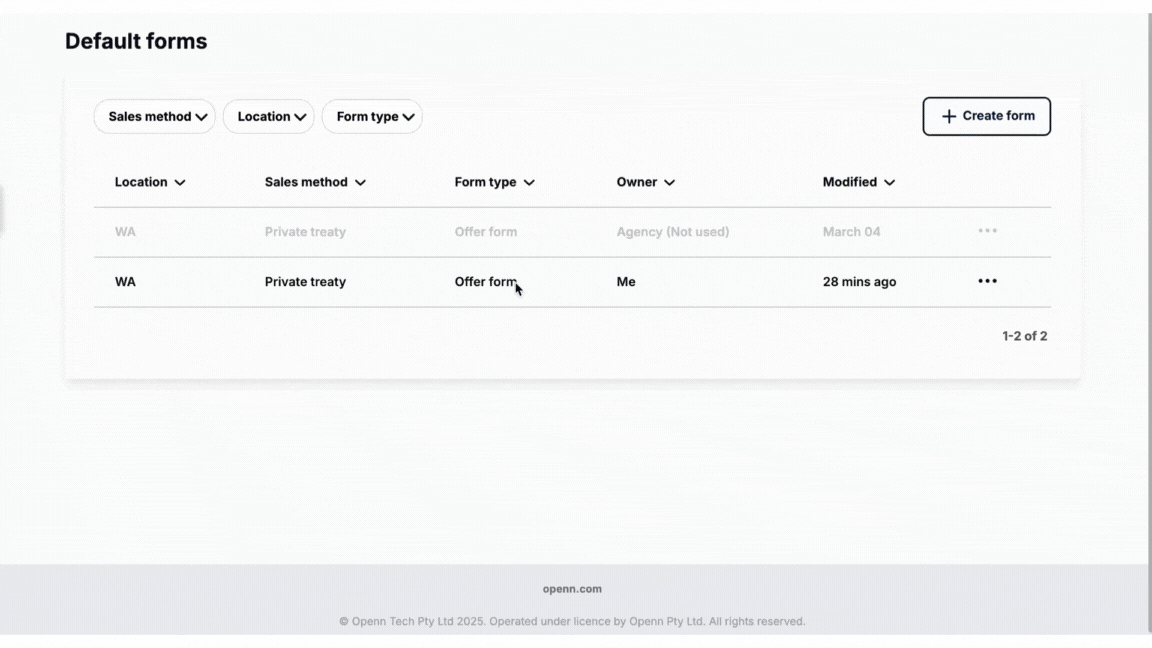Click the bold Private treaty row entry
This screenshot has width=1152, height=648.
click(x=305, y=282)
